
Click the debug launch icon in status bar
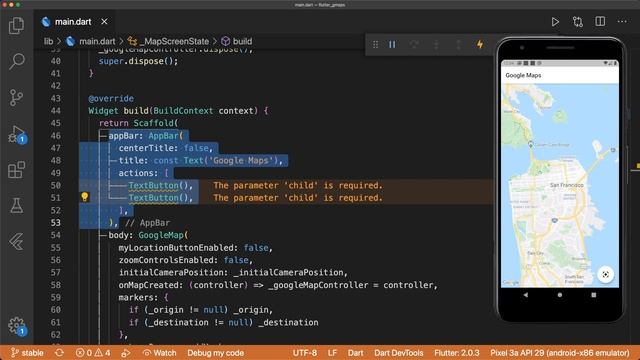coord(126,353)
